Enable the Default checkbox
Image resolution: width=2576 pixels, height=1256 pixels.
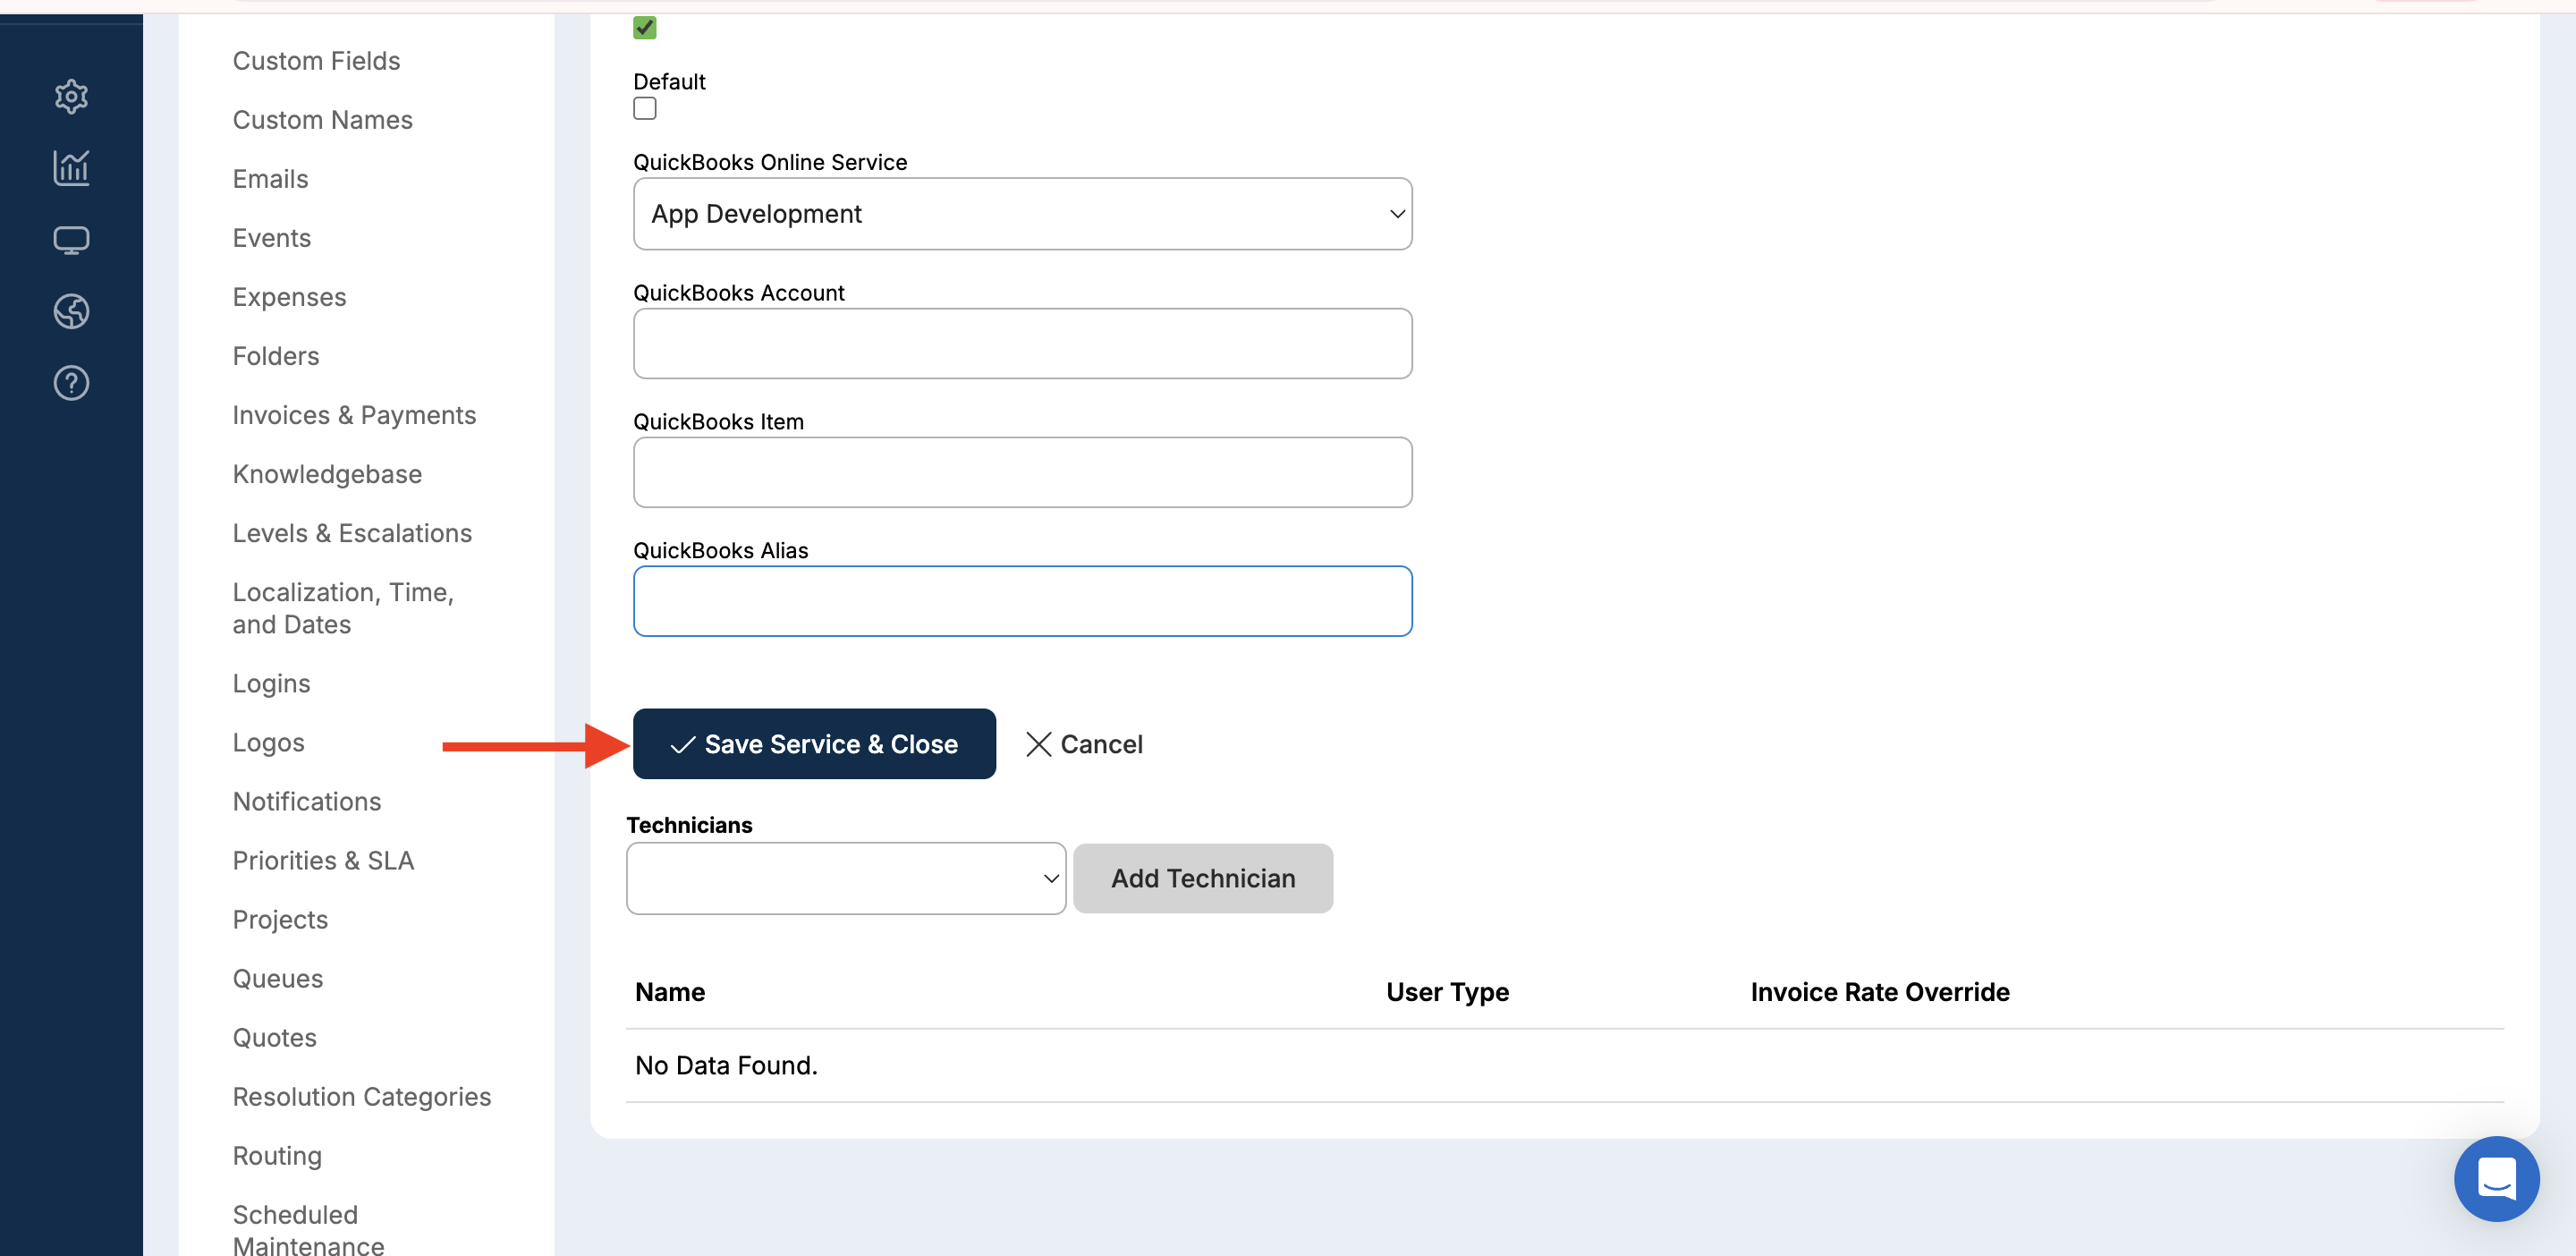click(645, 108)
